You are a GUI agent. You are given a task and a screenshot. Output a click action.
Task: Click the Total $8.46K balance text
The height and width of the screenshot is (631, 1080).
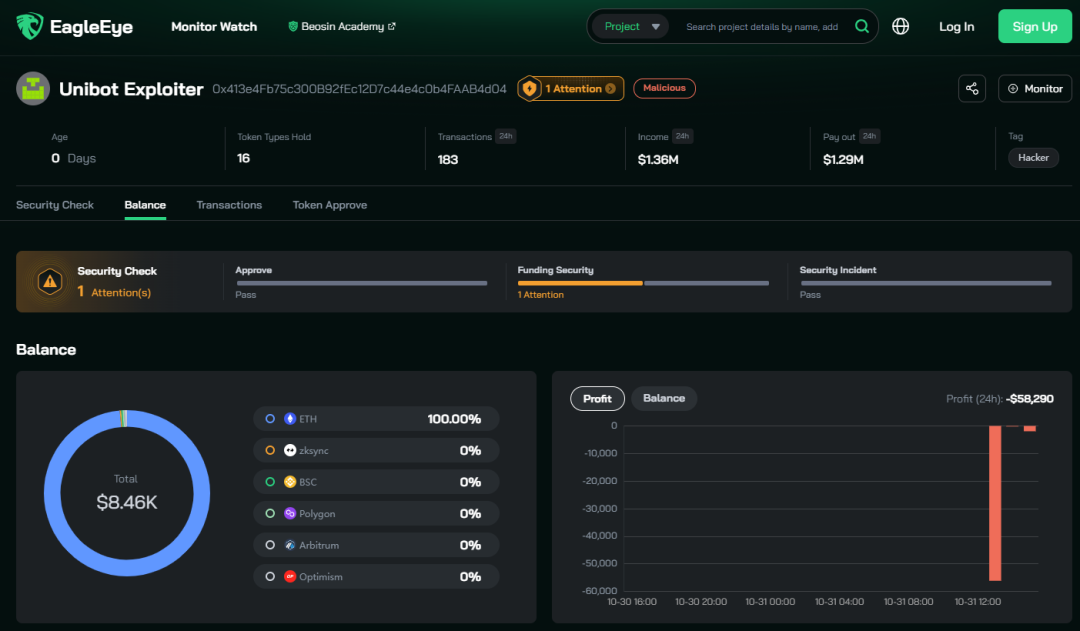point(127,502)
